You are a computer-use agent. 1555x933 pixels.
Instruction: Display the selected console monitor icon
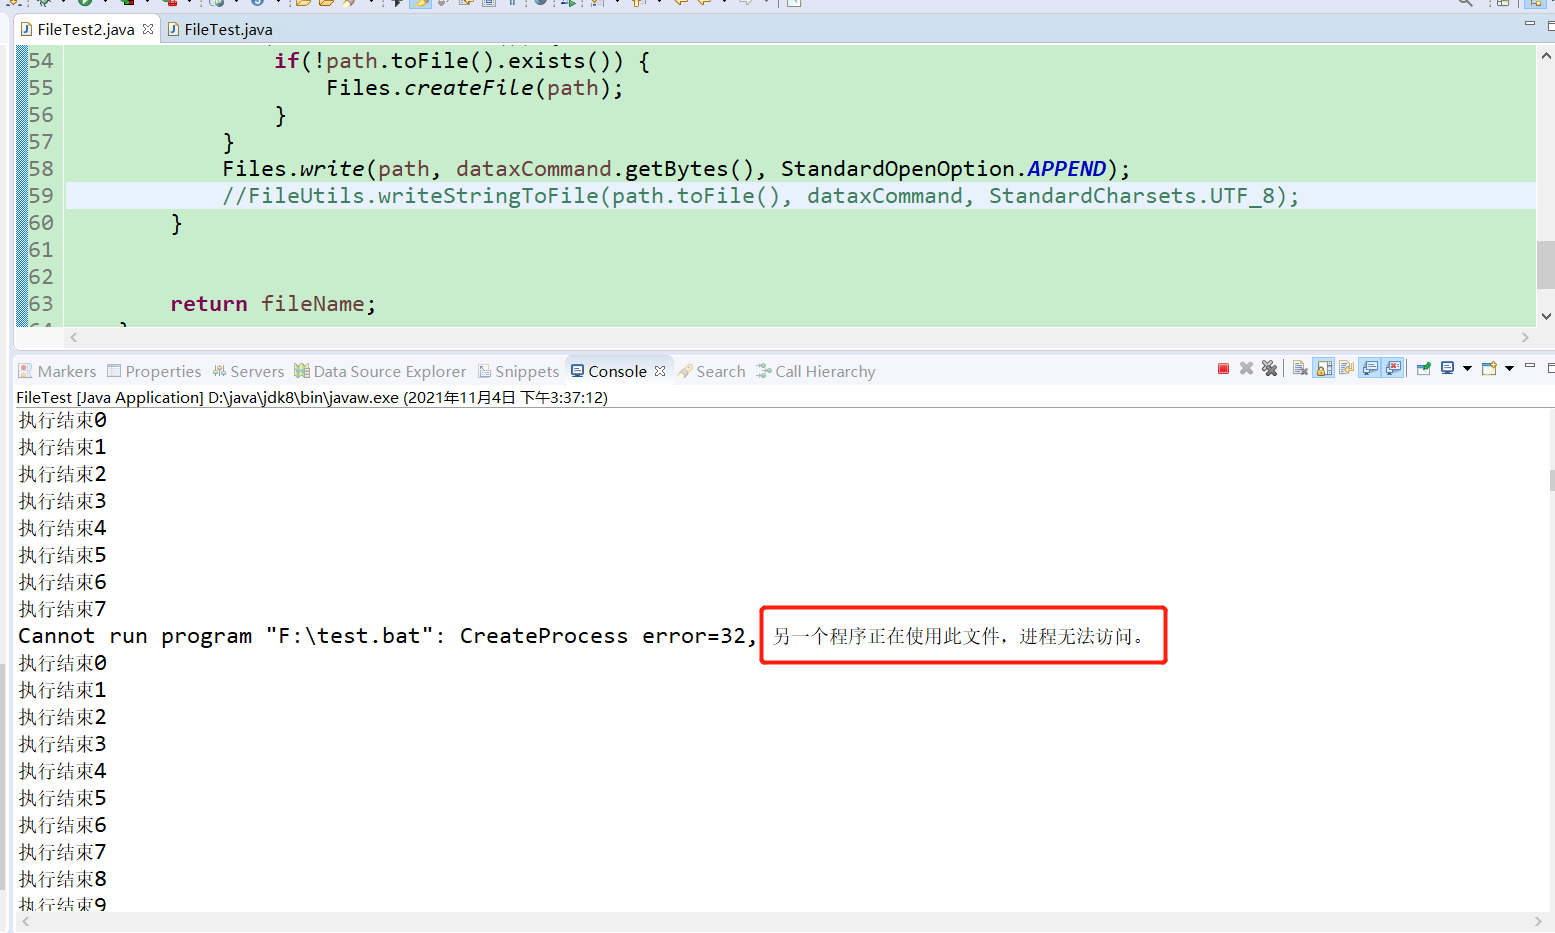[x=1447, y=369]
